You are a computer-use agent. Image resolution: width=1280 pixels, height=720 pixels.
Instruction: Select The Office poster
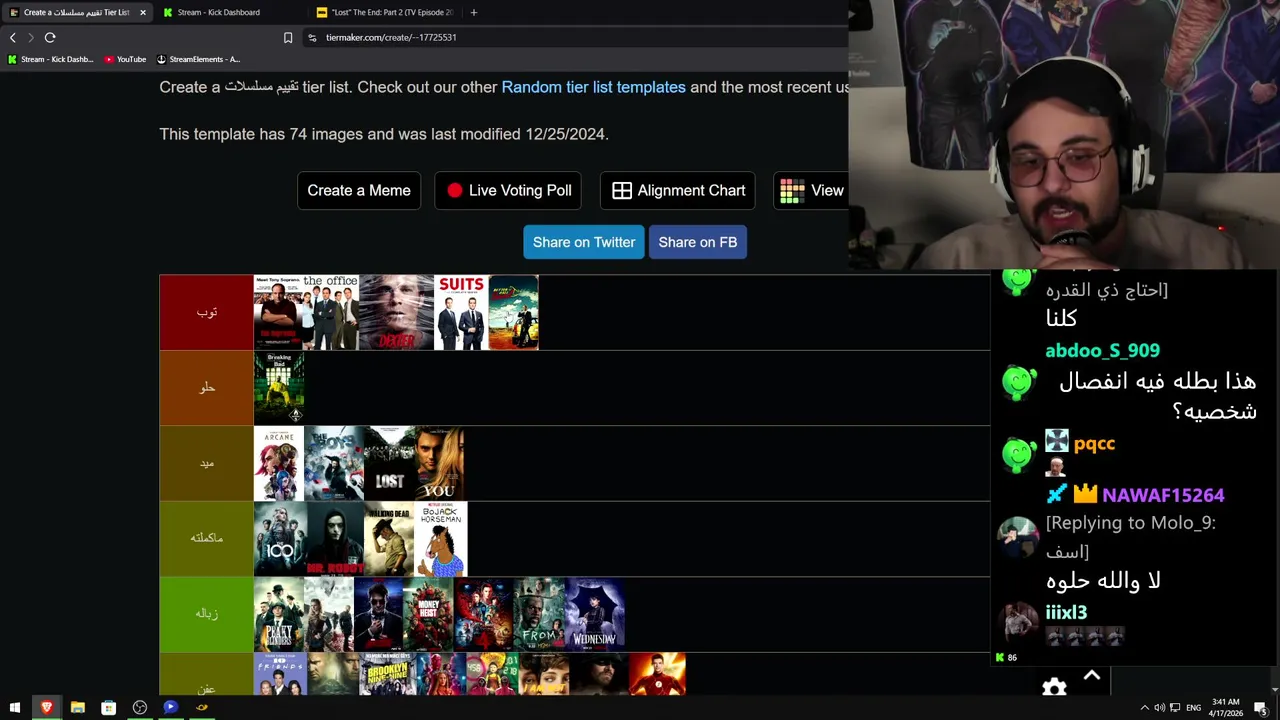pyautogui.click(x=331, y=312)
